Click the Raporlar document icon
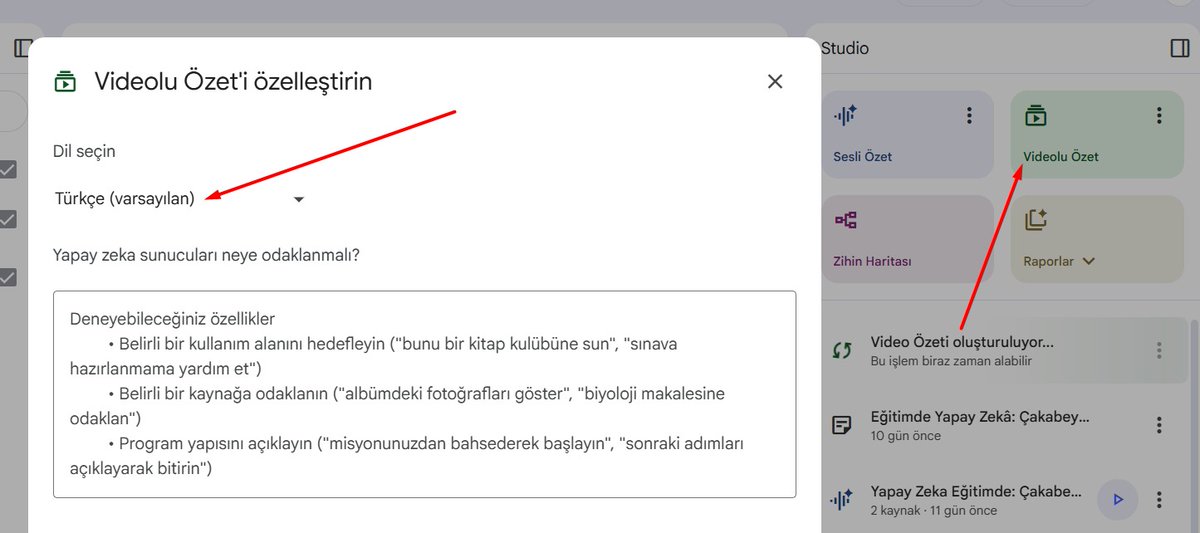Viewport: 1200px width, 533px height. 1035,220
